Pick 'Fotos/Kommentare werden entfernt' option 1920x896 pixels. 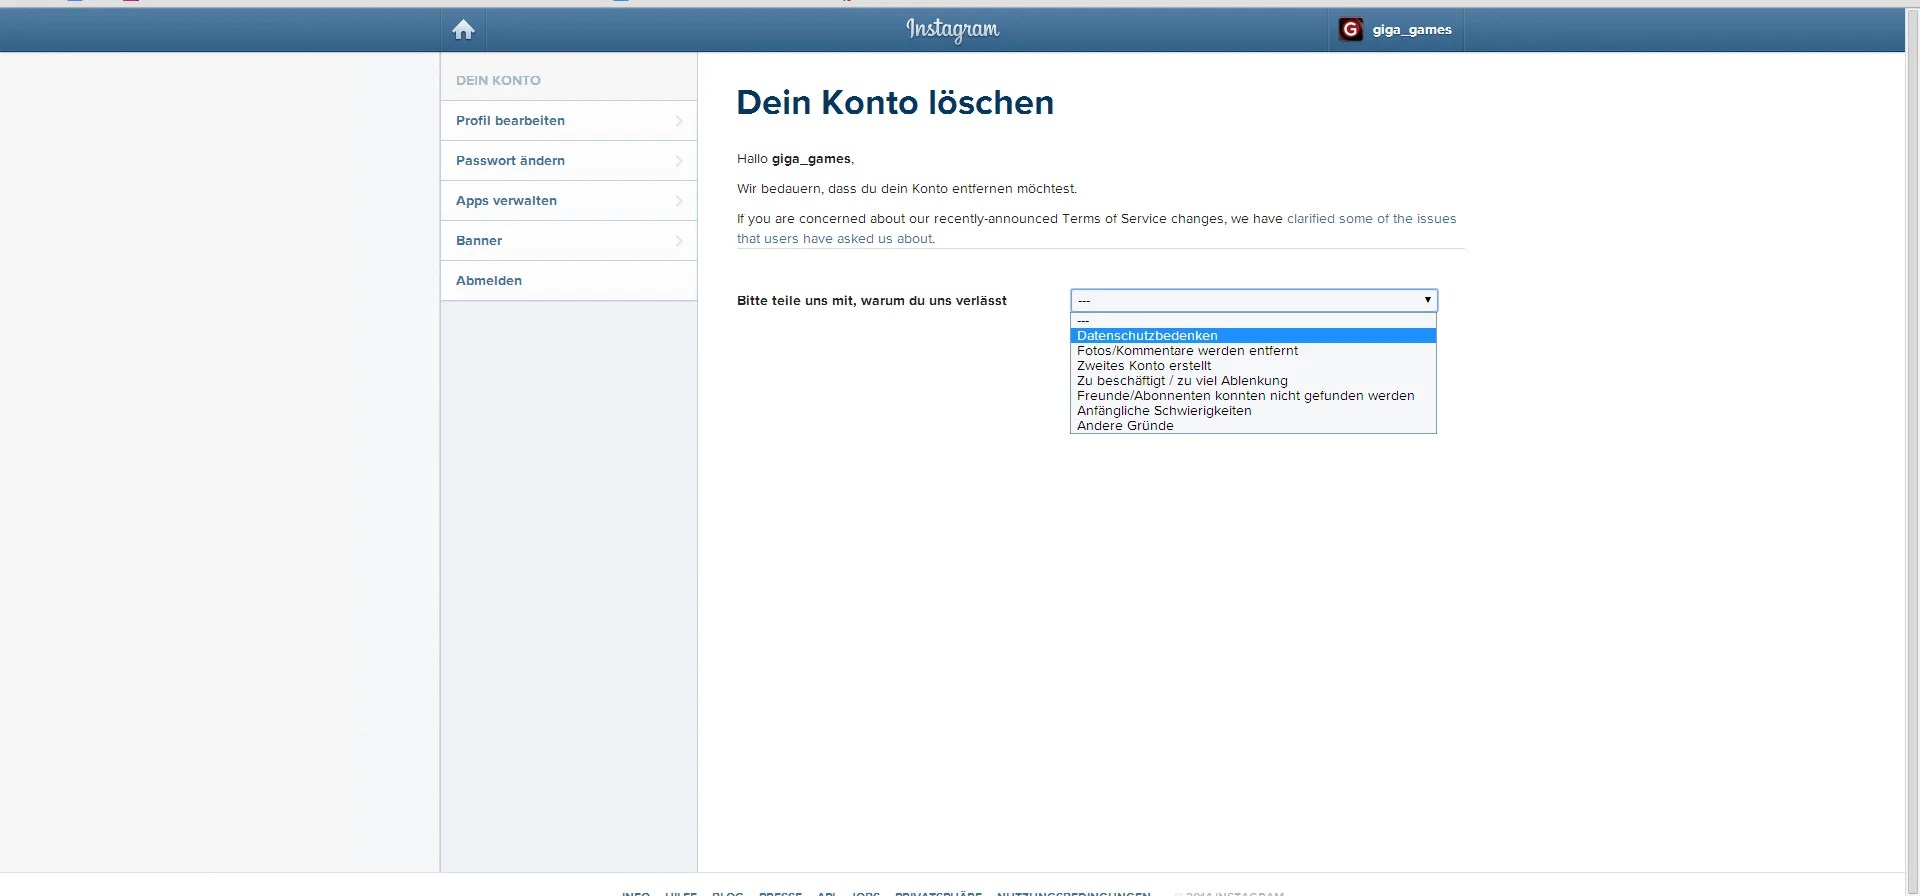1253,351
